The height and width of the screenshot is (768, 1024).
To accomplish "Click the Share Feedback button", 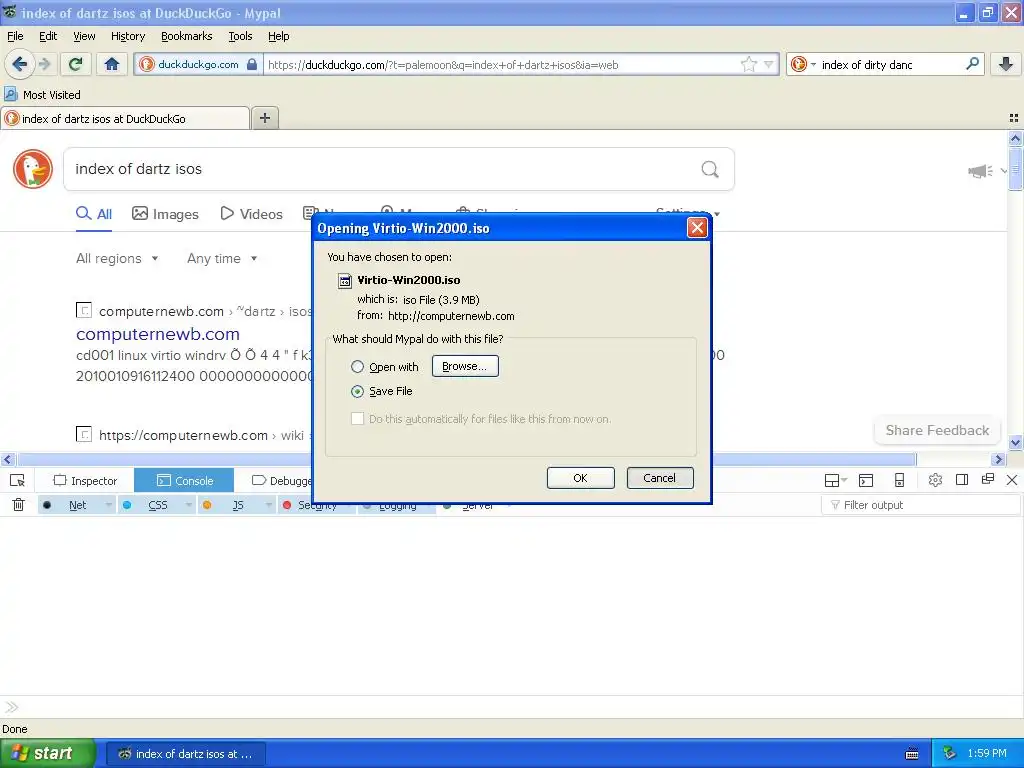I will tap(937, 430).
